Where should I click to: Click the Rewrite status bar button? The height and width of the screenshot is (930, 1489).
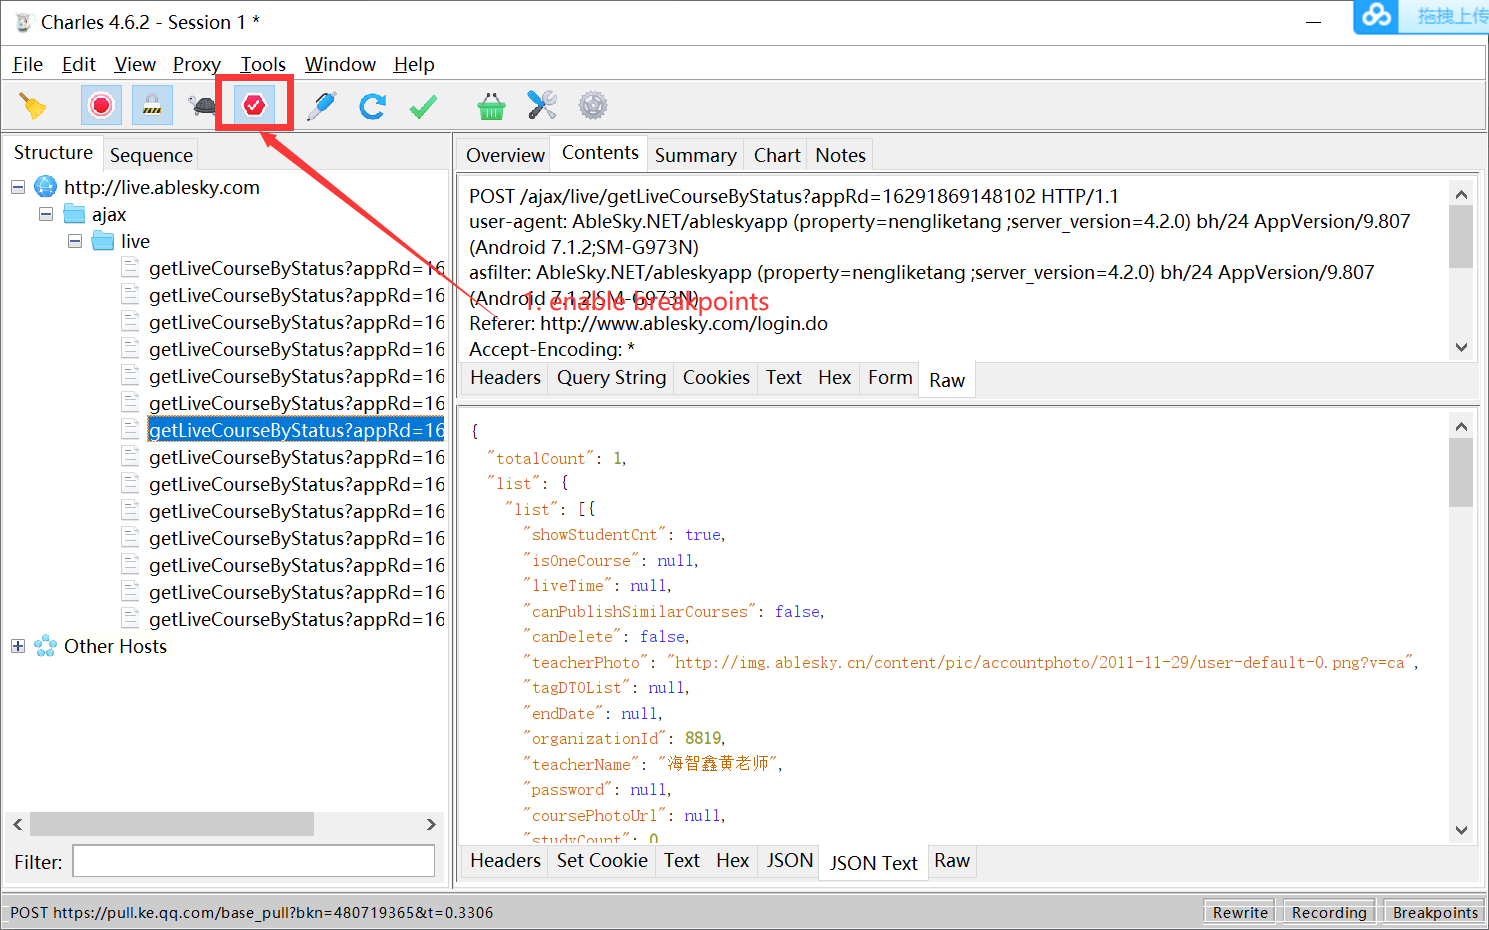click(1240, 912)
